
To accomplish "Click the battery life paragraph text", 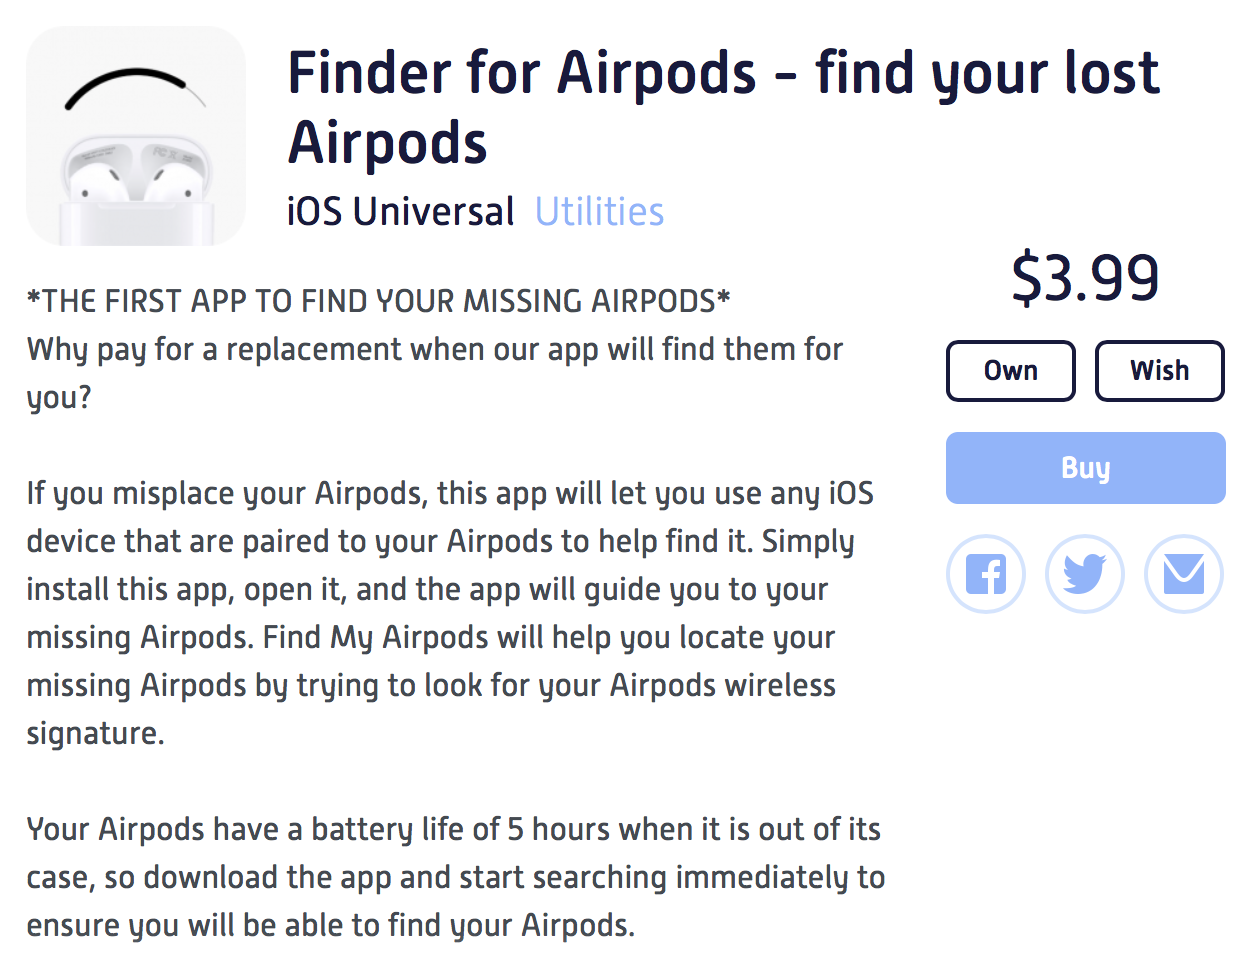I will (456, 877).
